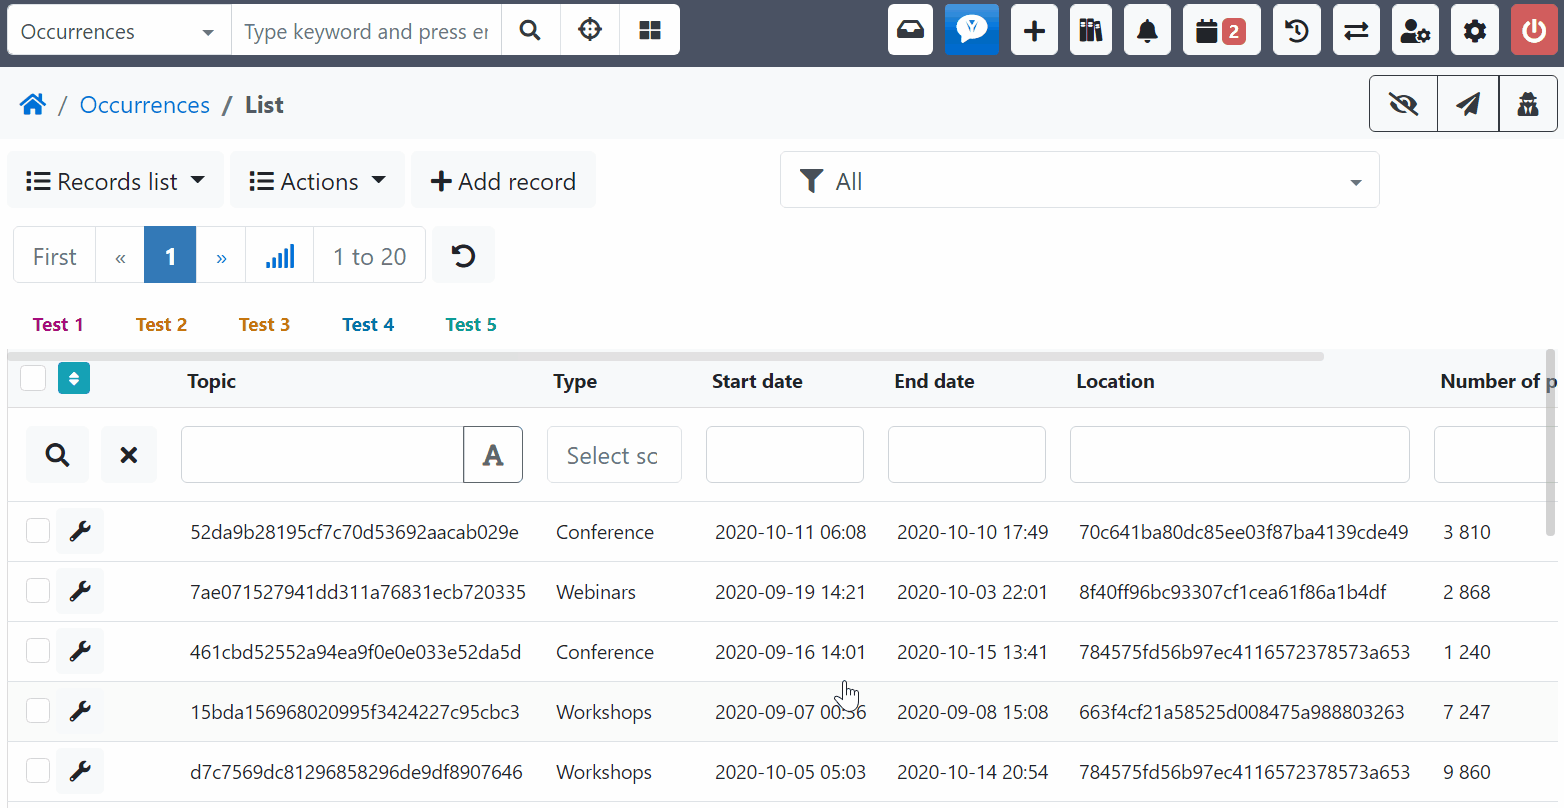
Task: Toggle the hidden-eye visibility icon
Action: [x=1402, y=103]
